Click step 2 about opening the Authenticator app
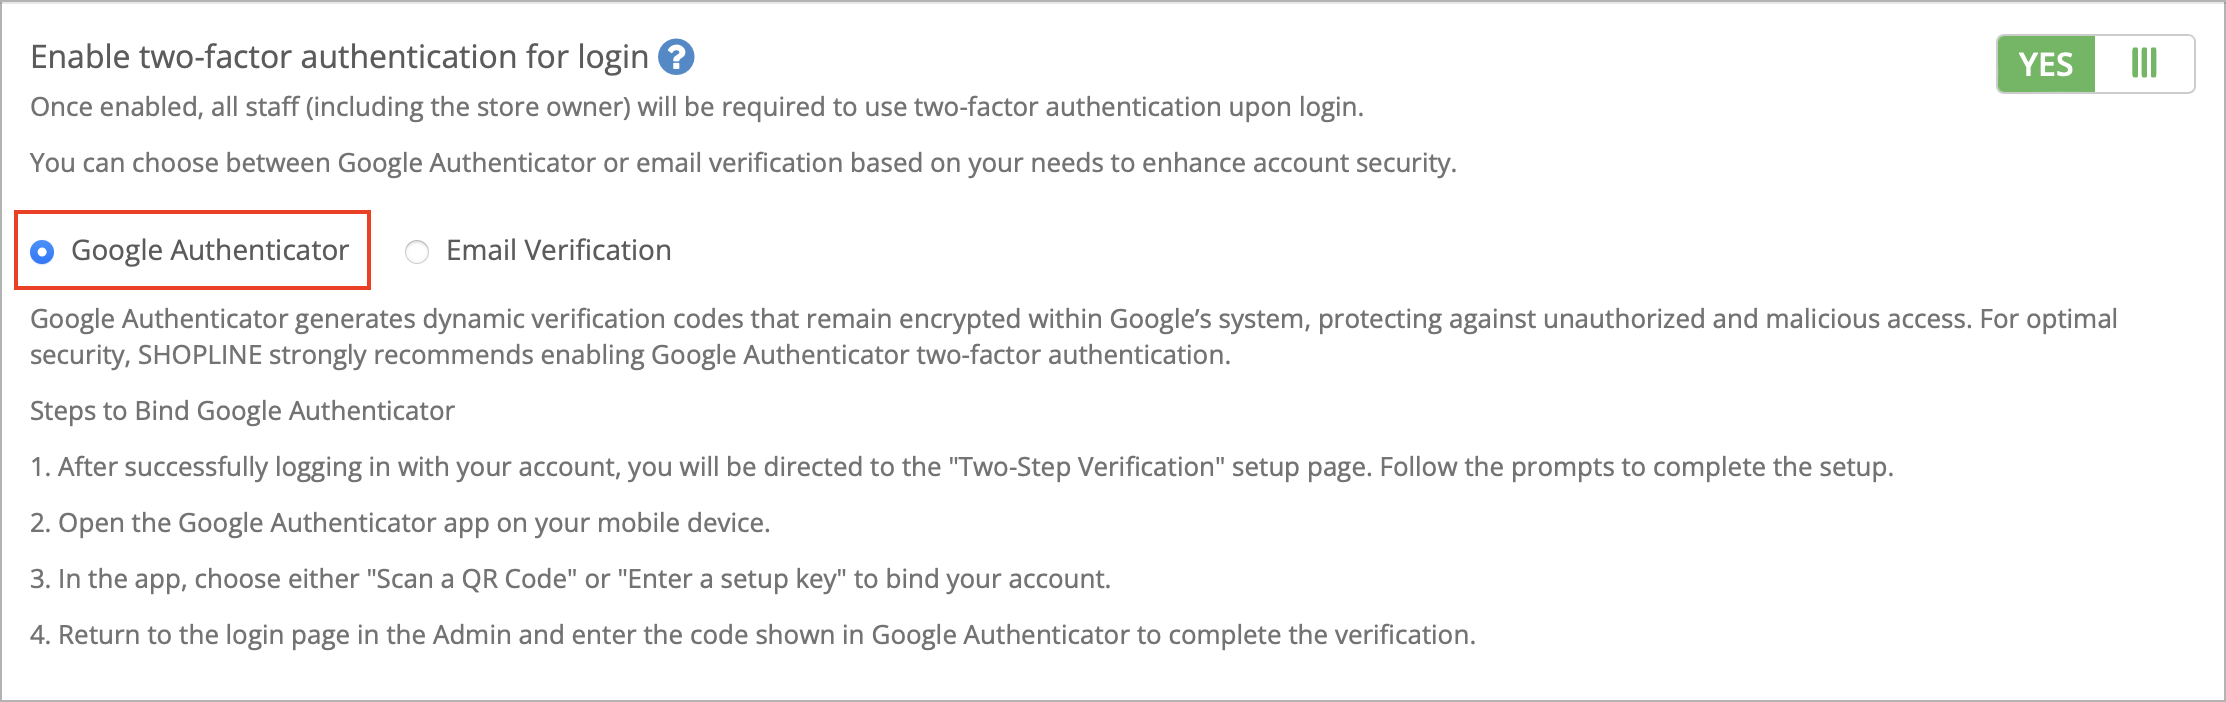The height and width of the screenshot is (702, 2226). click(x=400, y=523)
